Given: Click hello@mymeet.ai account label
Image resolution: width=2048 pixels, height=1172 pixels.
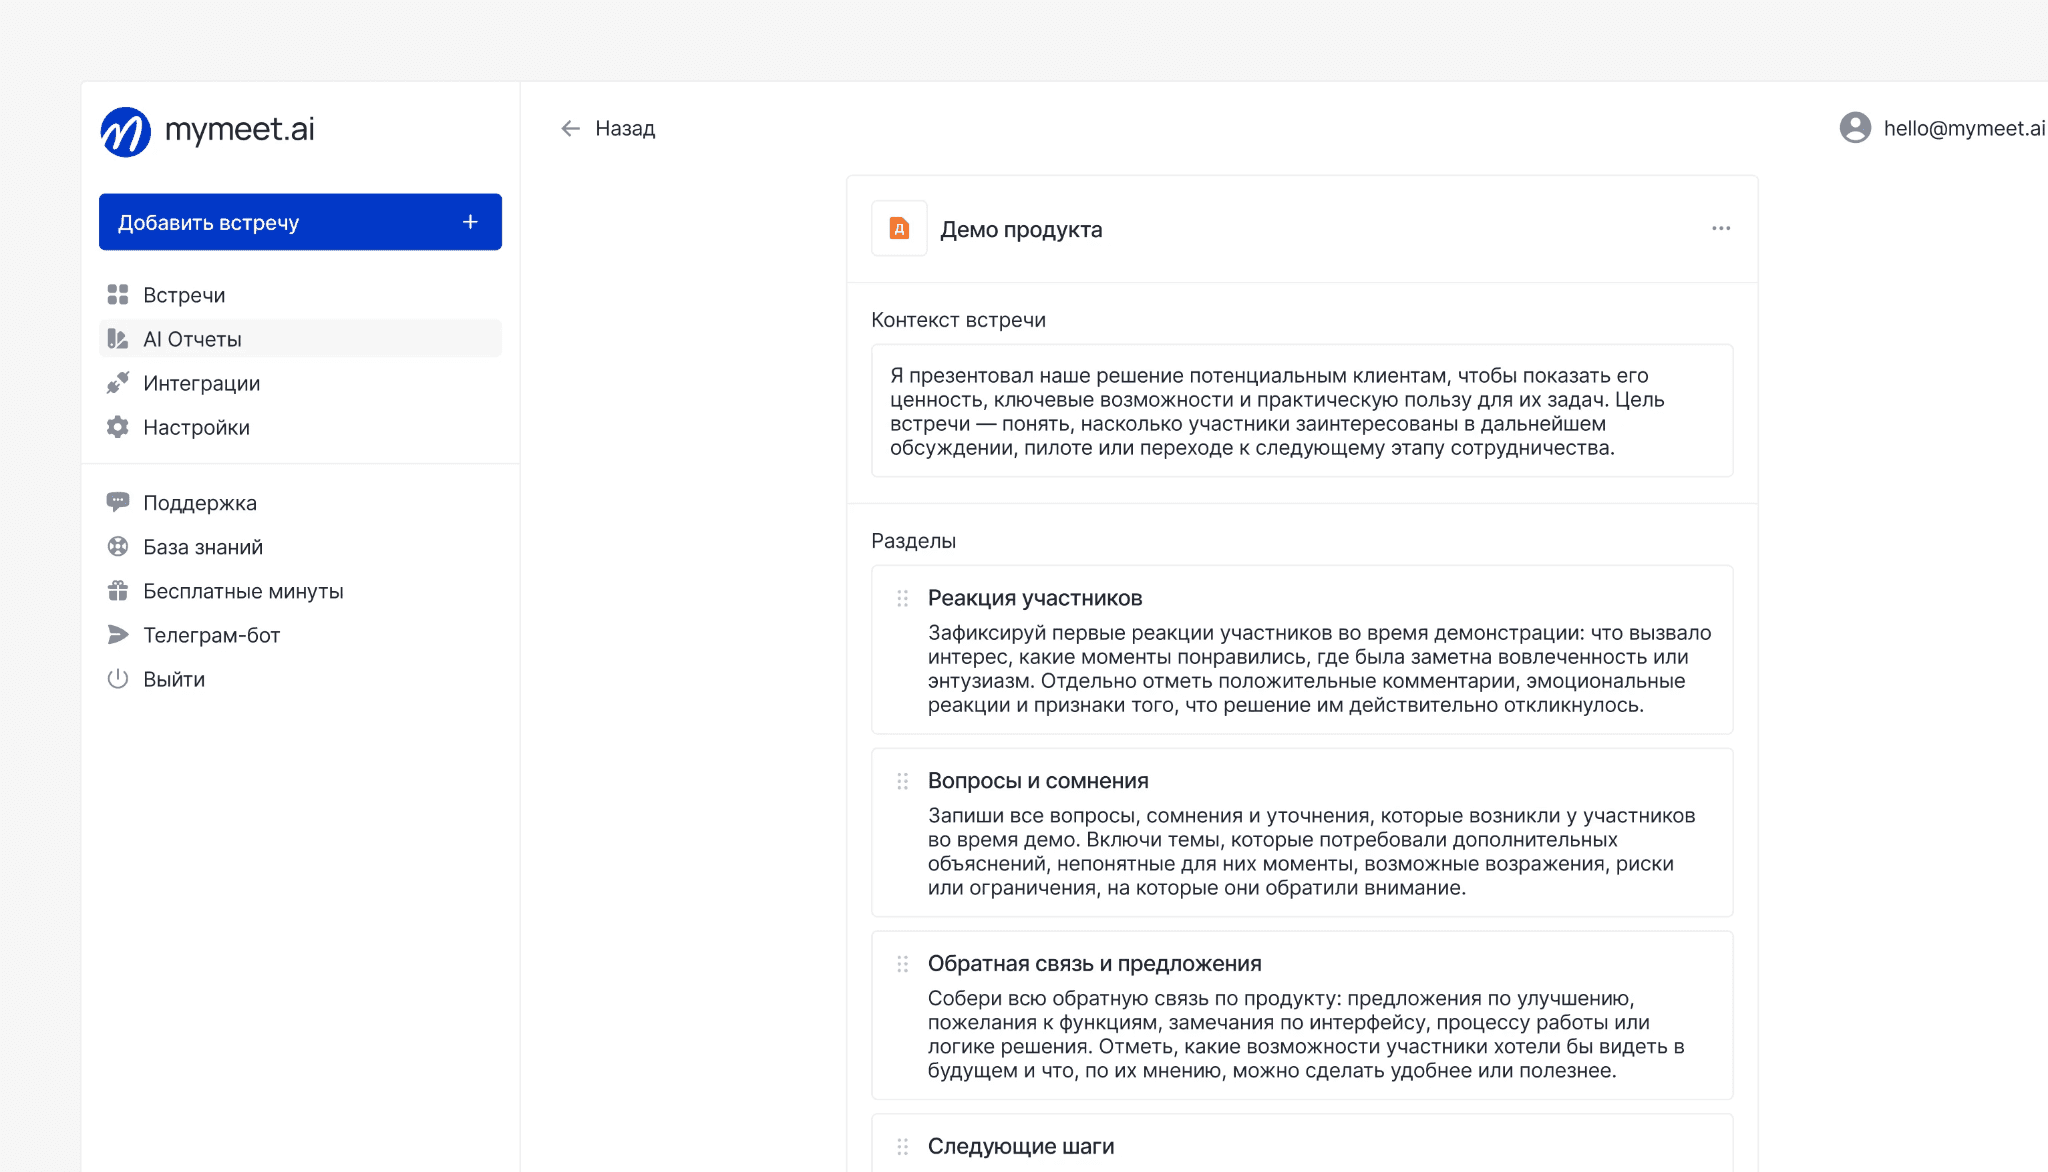Looking at the screenshot, I should pos(1964,128).
